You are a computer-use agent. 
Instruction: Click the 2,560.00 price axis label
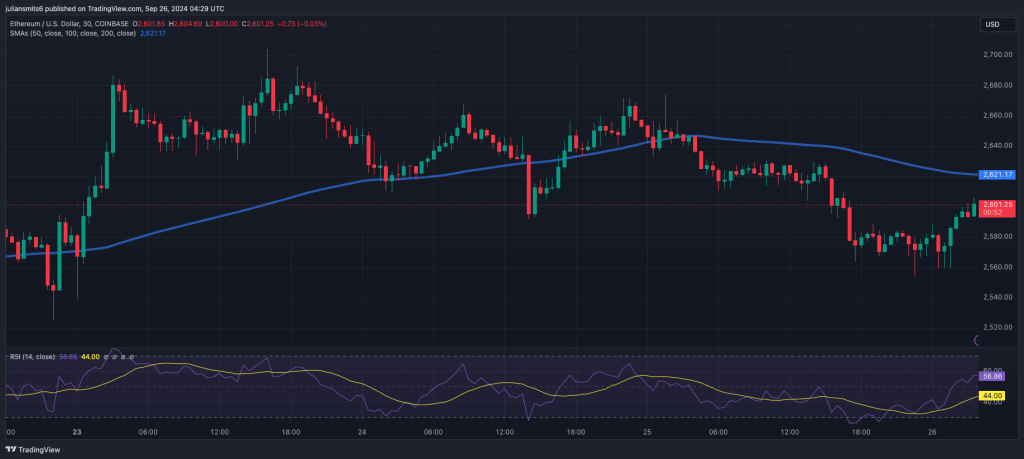(x=997, y=267)
